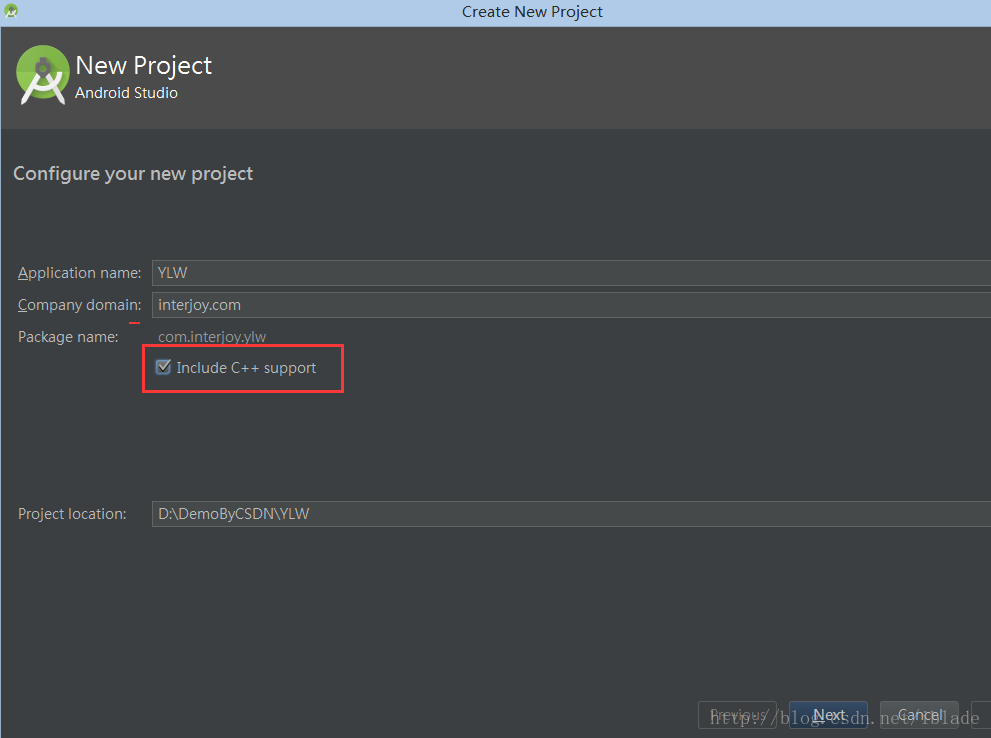Screen dimensions: 991x738
Task: Click the 'New Project' header title
Action: pos(144,66)
